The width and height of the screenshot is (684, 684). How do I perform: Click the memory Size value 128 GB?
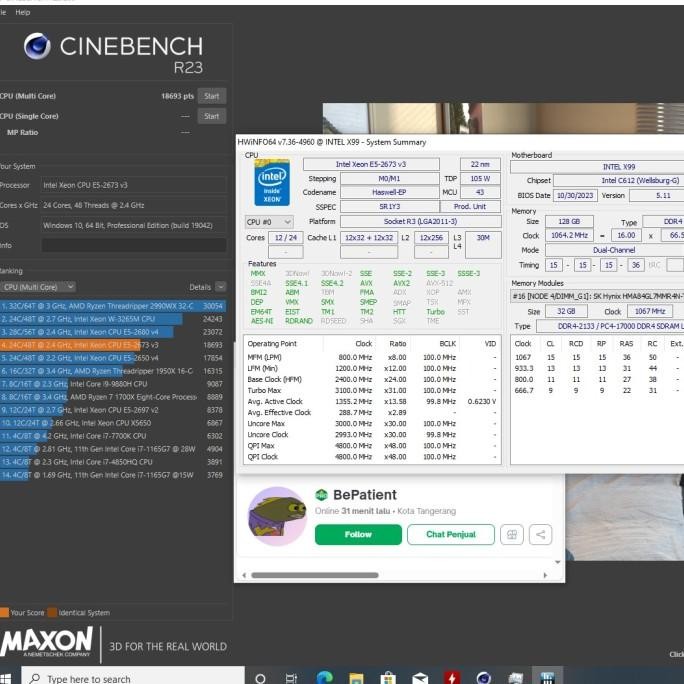point(569,222)
